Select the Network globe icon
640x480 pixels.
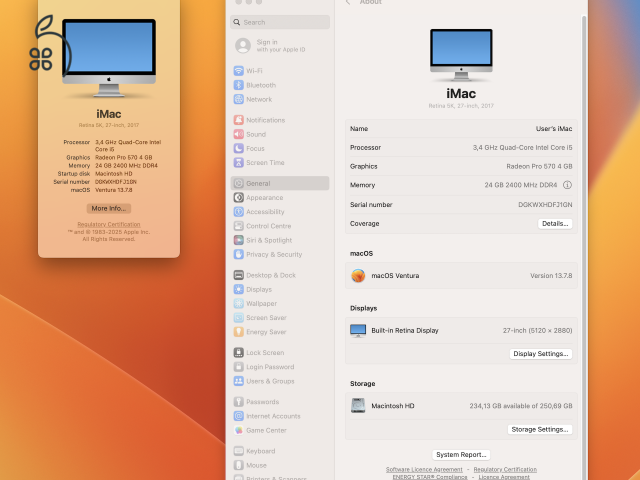(239, 99)
